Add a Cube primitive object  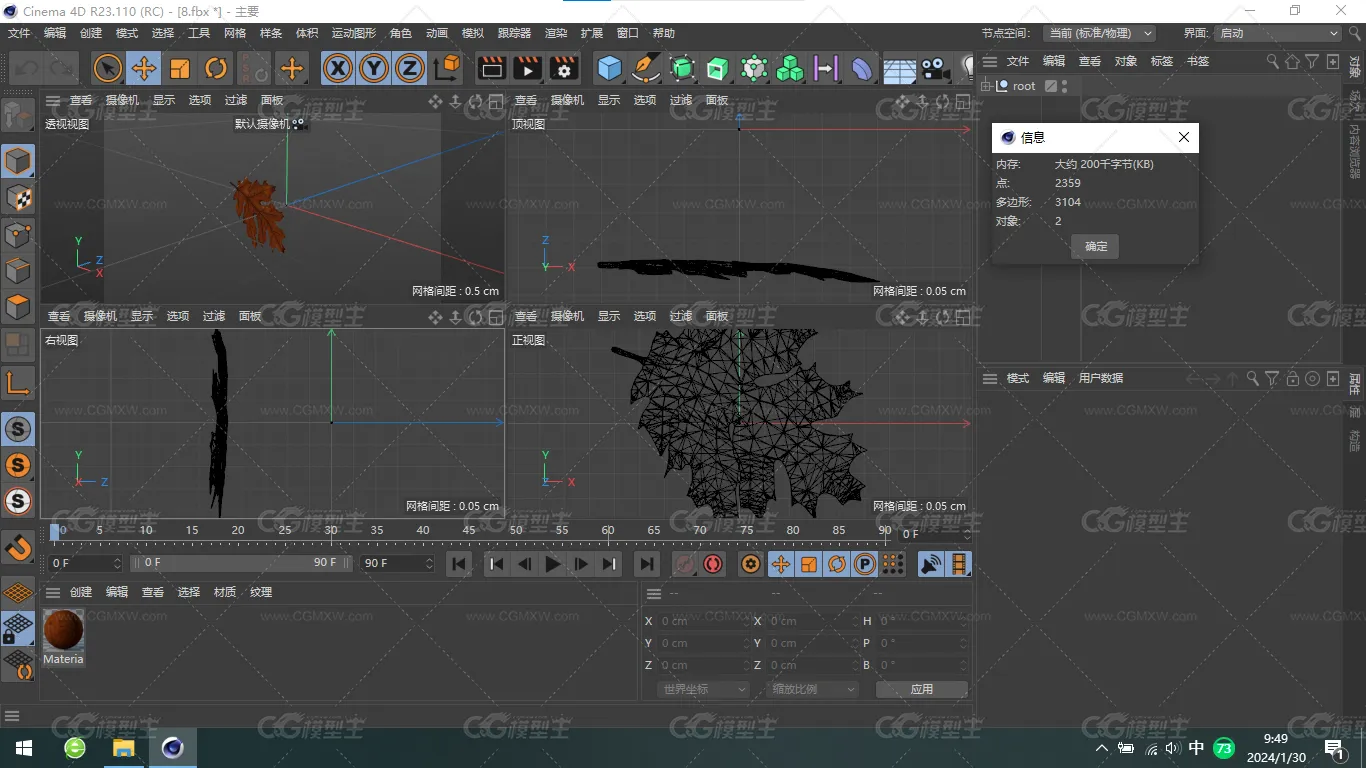point(609,68)
